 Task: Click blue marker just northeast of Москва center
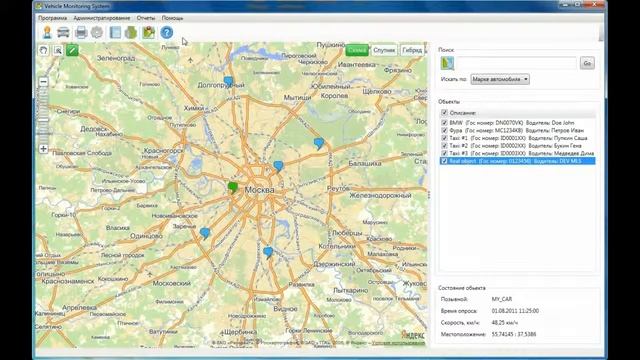click(x=278, y=166)
